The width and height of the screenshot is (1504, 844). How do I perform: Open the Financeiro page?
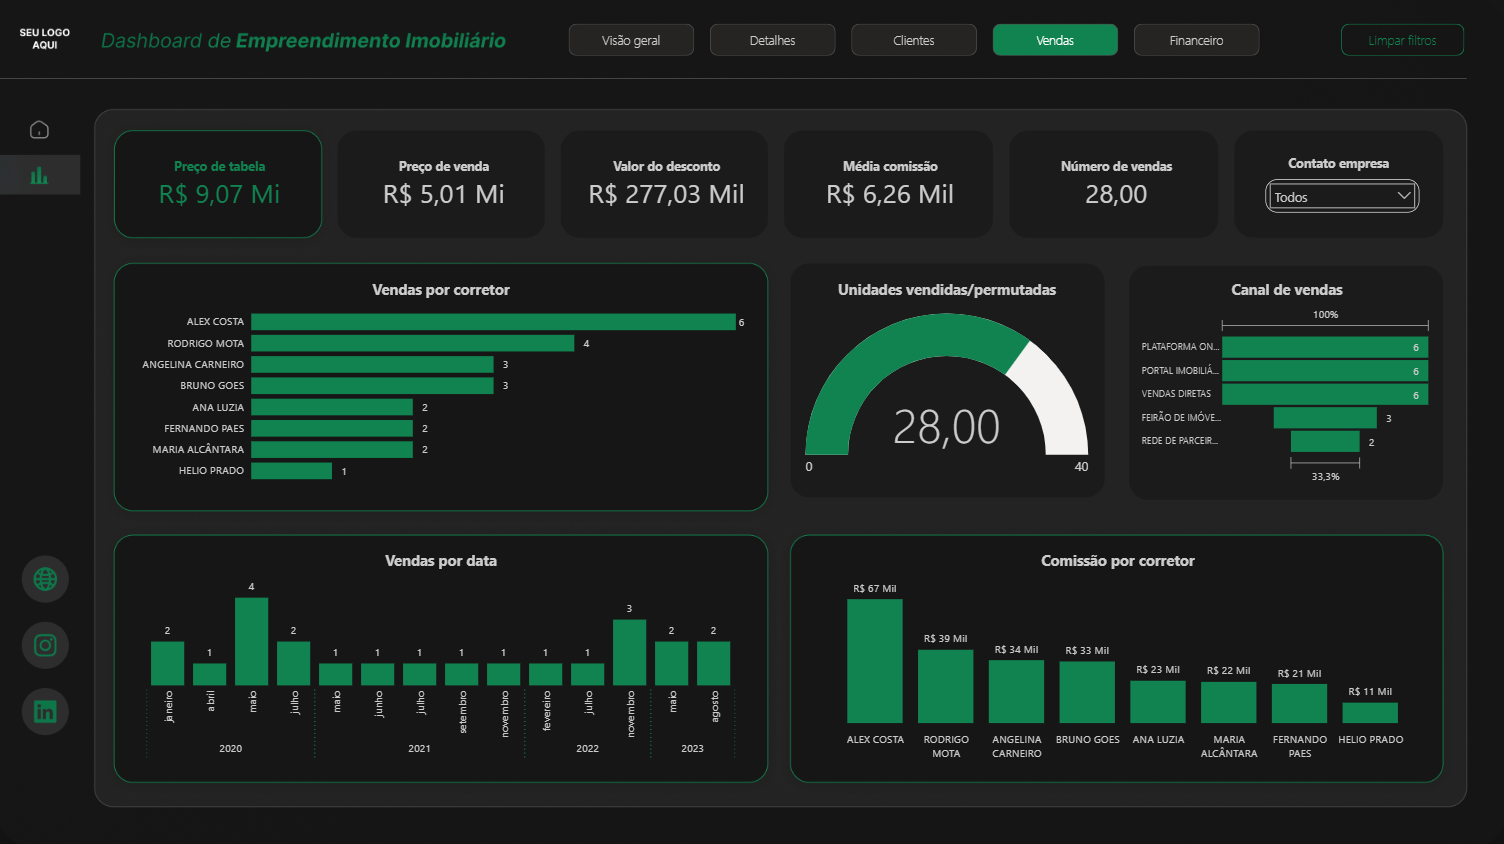pyautogui.click(x=1196, y=40)
